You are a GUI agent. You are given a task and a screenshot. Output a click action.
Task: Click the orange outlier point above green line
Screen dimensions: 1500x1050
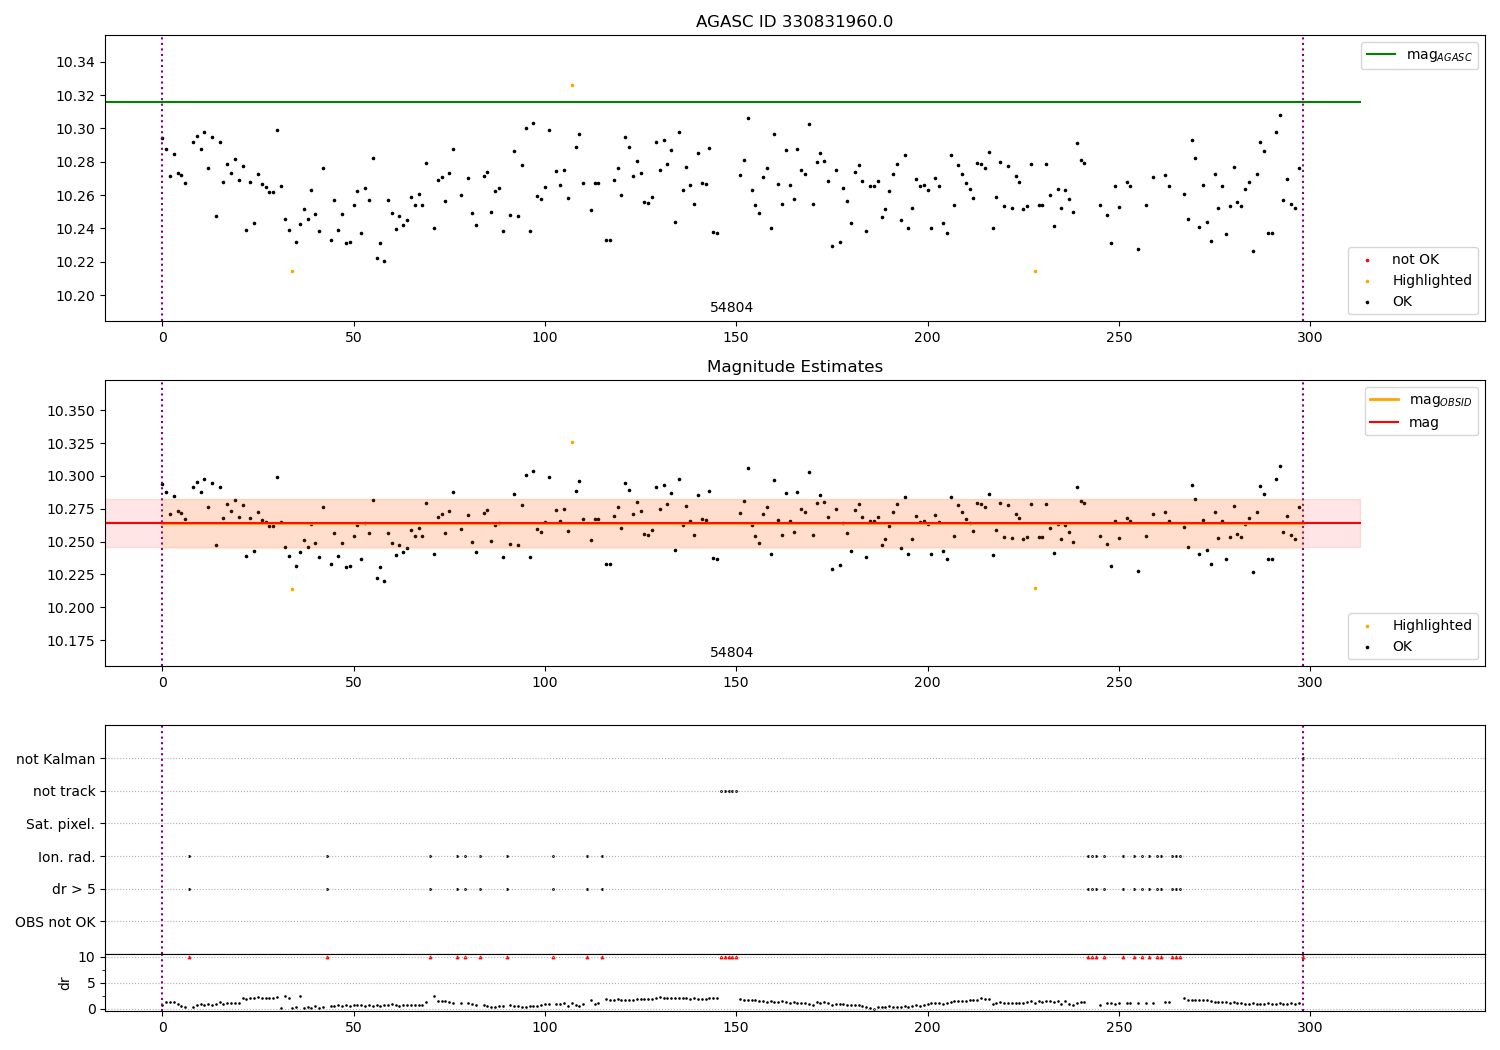click(572, 85)
